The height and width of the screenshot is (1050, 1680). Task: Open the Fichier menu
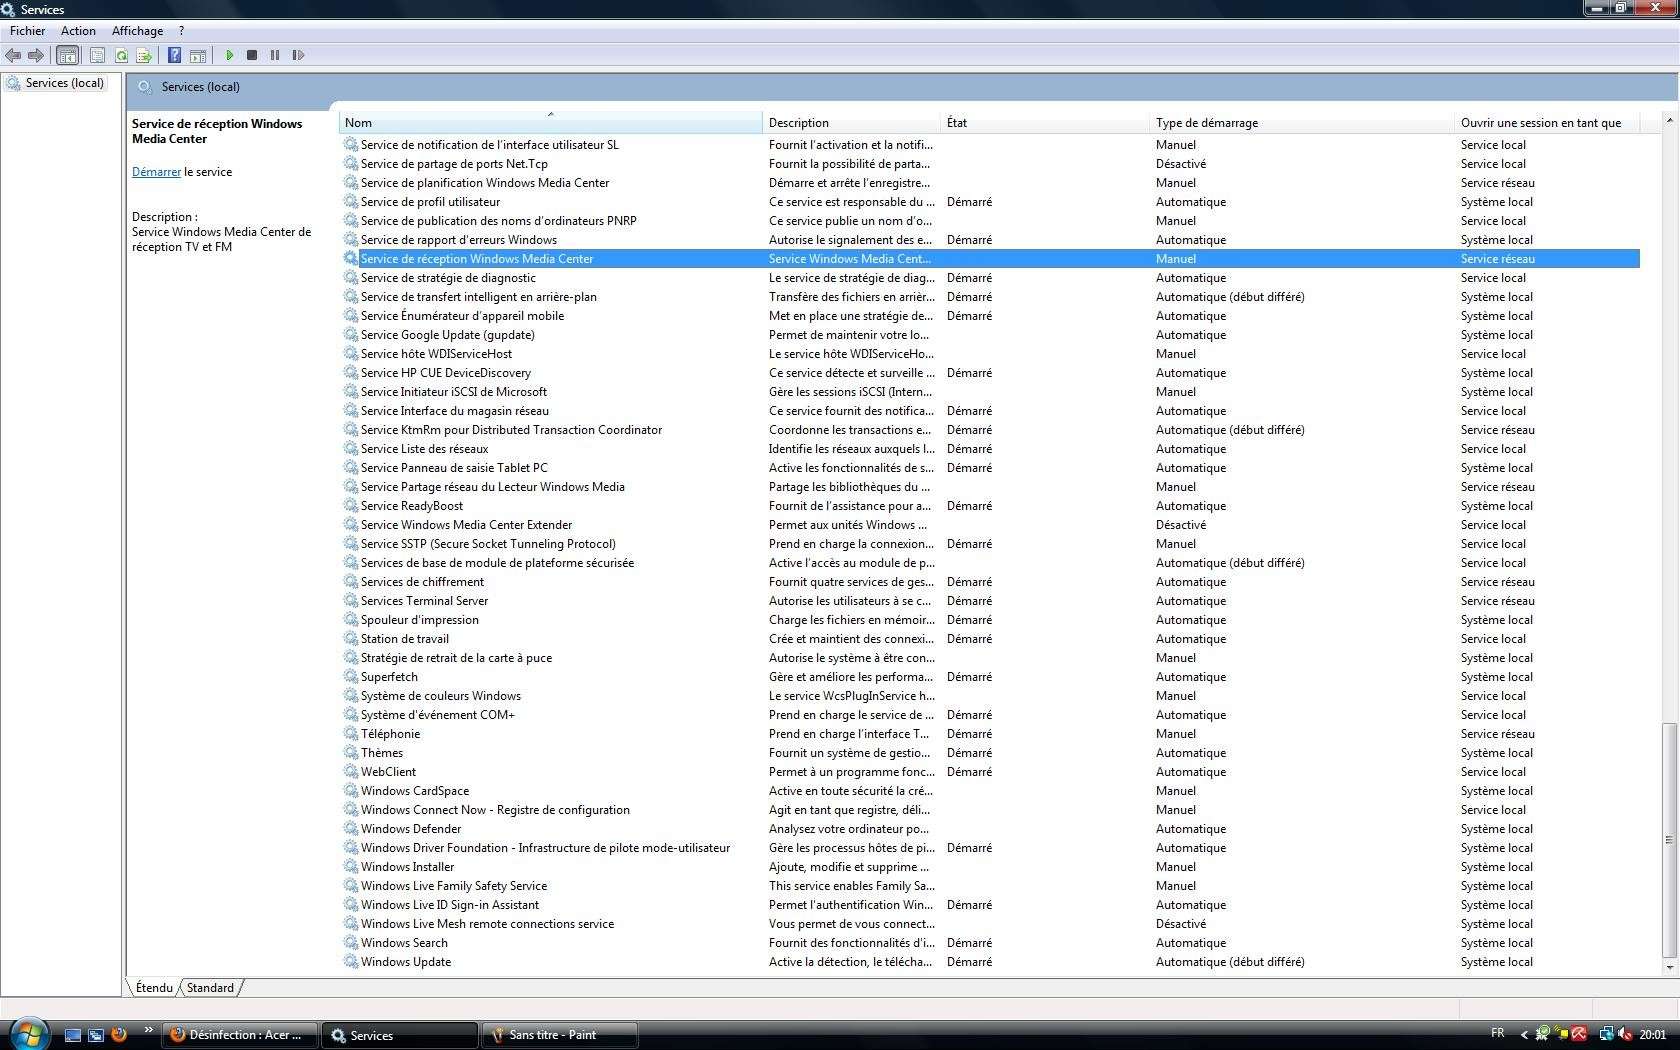(27, 31)
